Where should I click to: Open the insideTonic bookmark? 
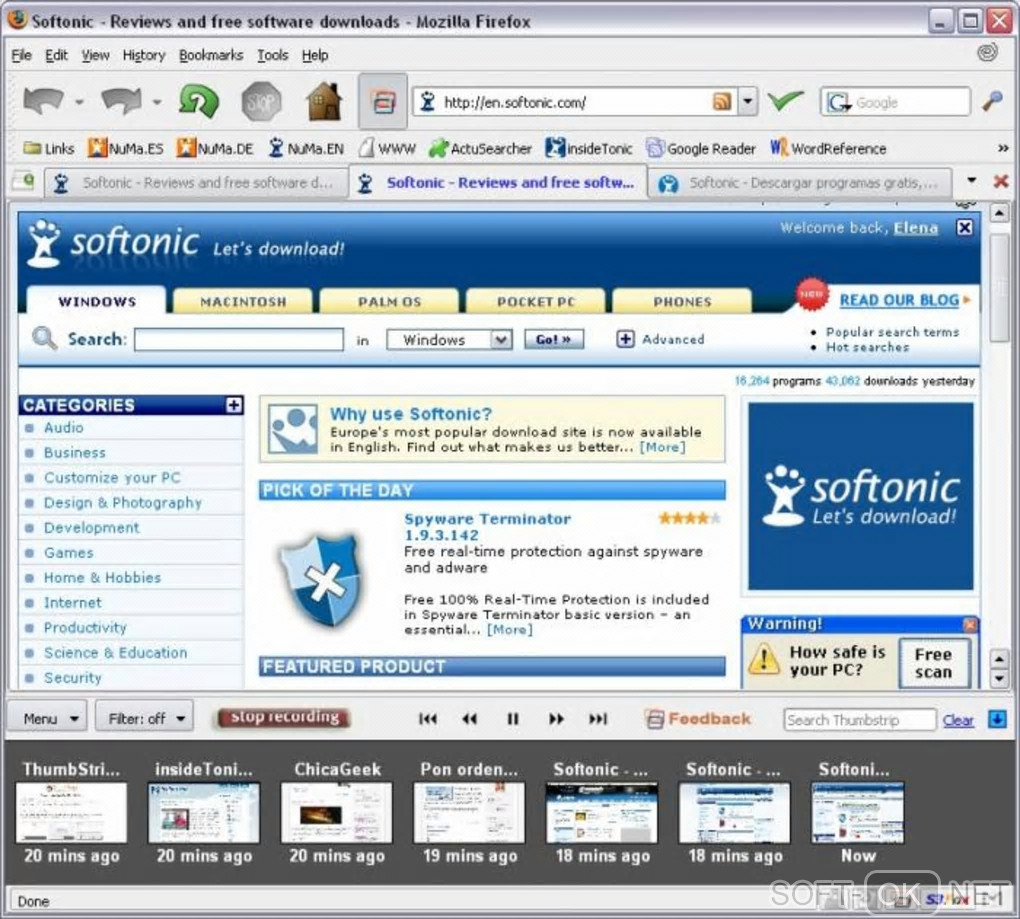589,148
